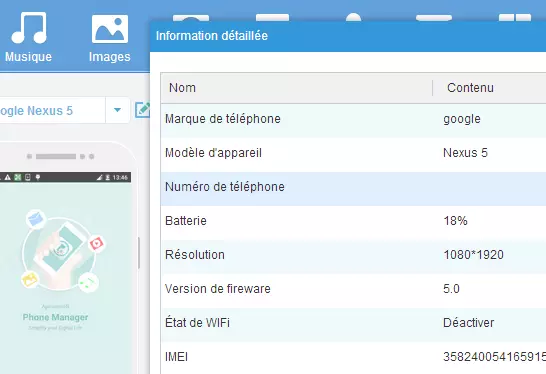This screenshot has width=546, height=374.
Task: Expand the Google Nexus 5 device dropdown
Action: tap(117, 110)
